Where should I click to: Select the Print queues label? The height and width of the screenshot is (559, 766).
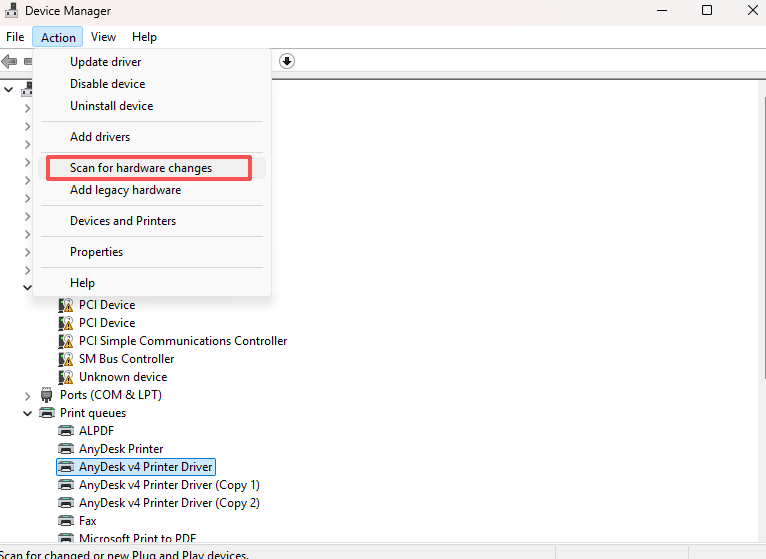click(x=93, y=413)
